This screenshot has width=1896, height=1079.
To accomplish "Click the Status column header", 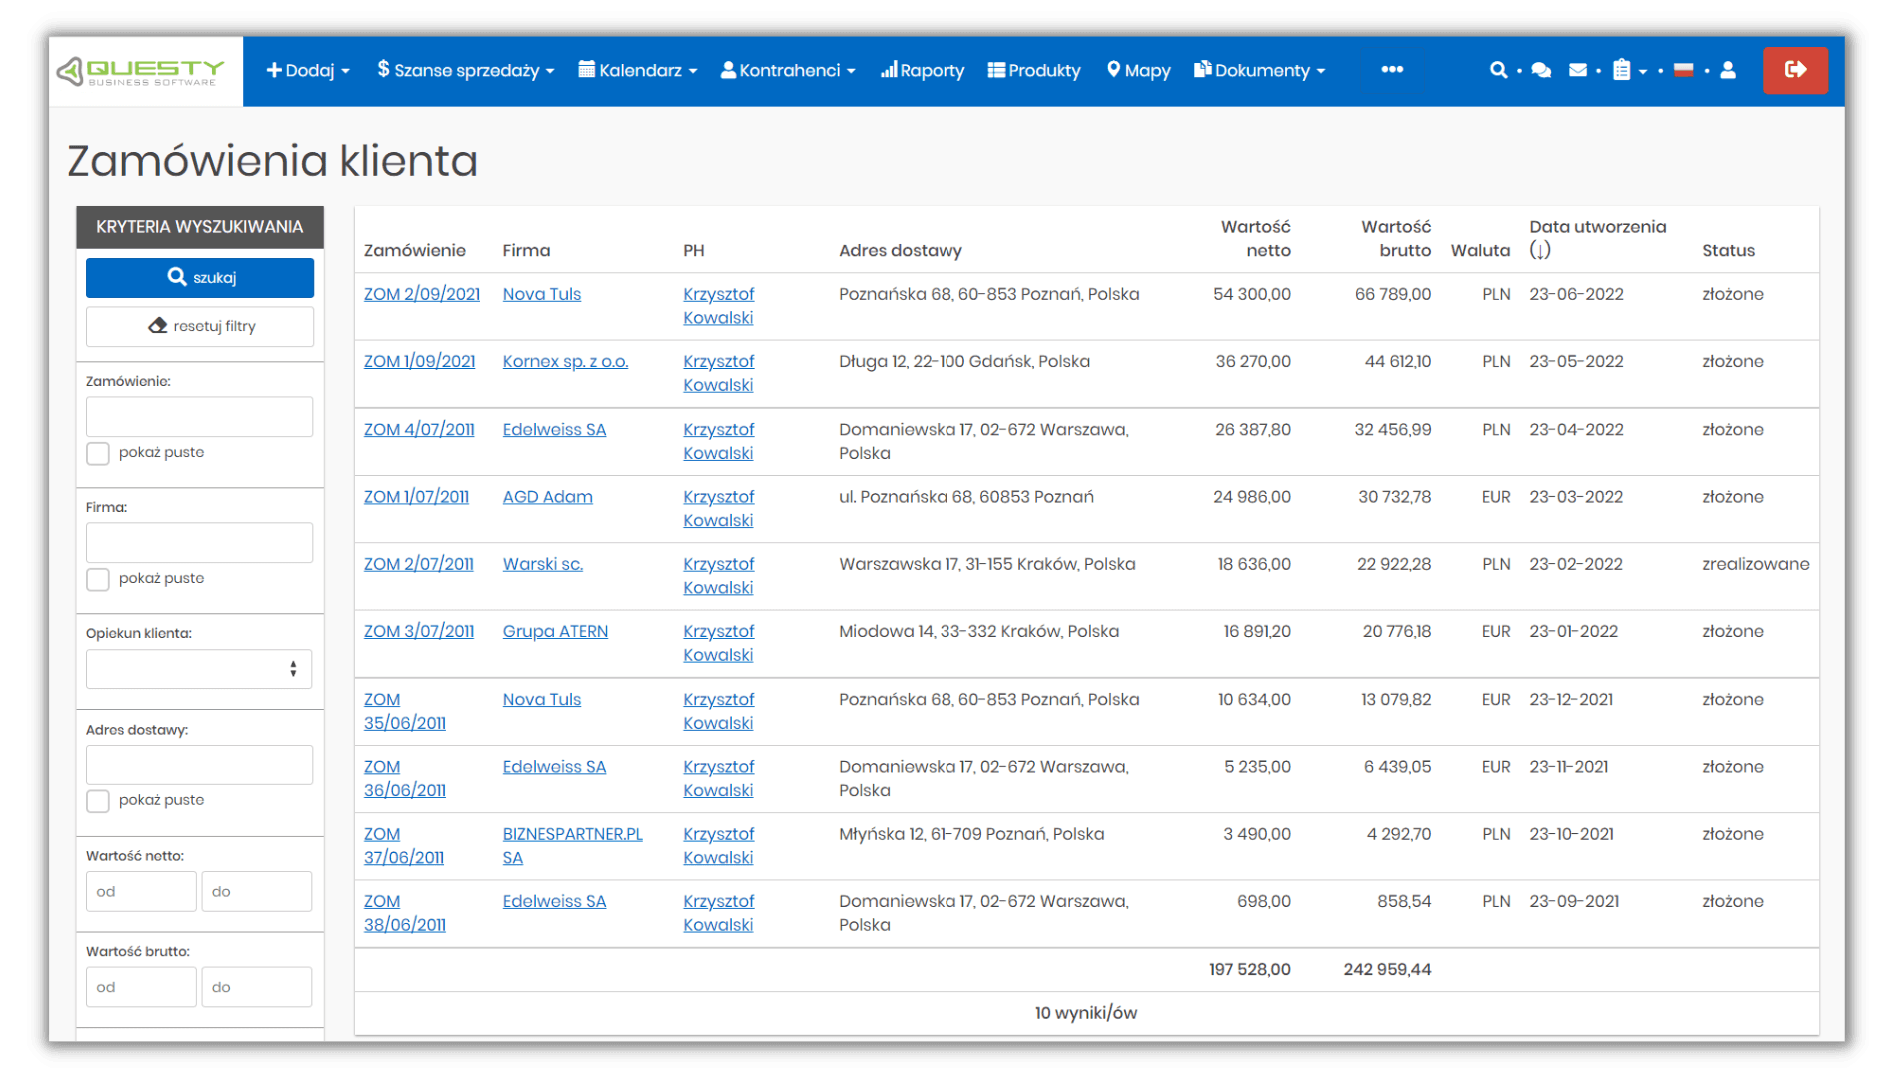I will pos(1728,250).
